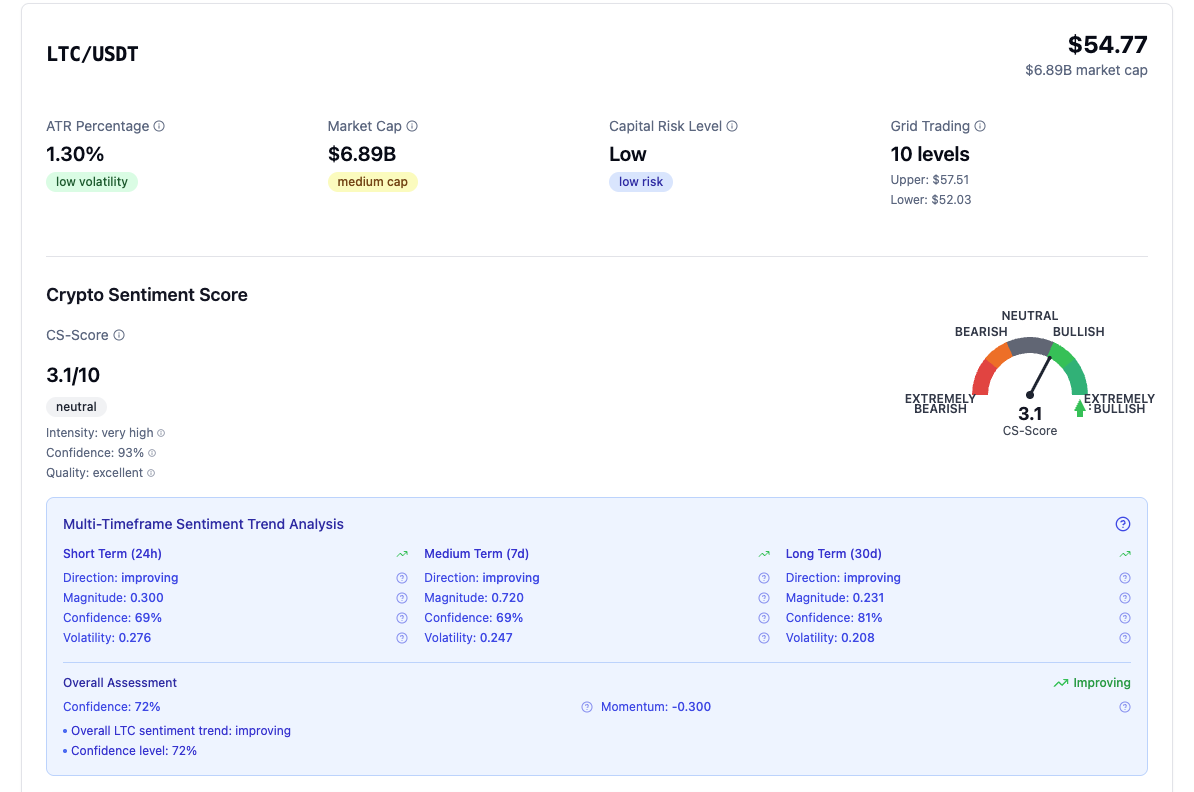Click help icon for Volatility 0.276
The height and width of the screenshot is (792, 1194).
402,638
